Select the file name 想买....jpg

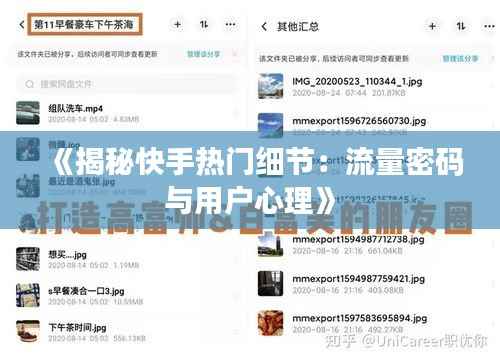pos(67,255)
